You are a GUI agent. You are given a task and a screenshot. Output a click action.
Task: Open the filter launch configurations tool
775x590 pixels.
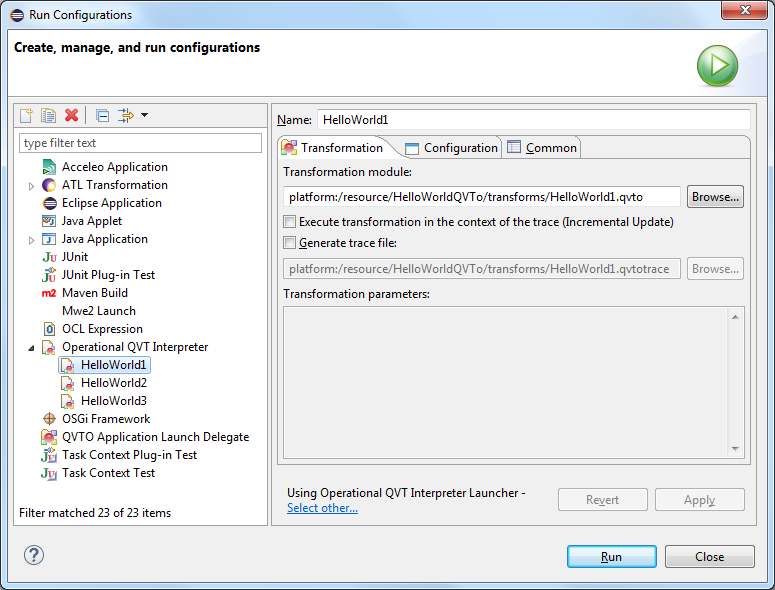coord(126,115)
